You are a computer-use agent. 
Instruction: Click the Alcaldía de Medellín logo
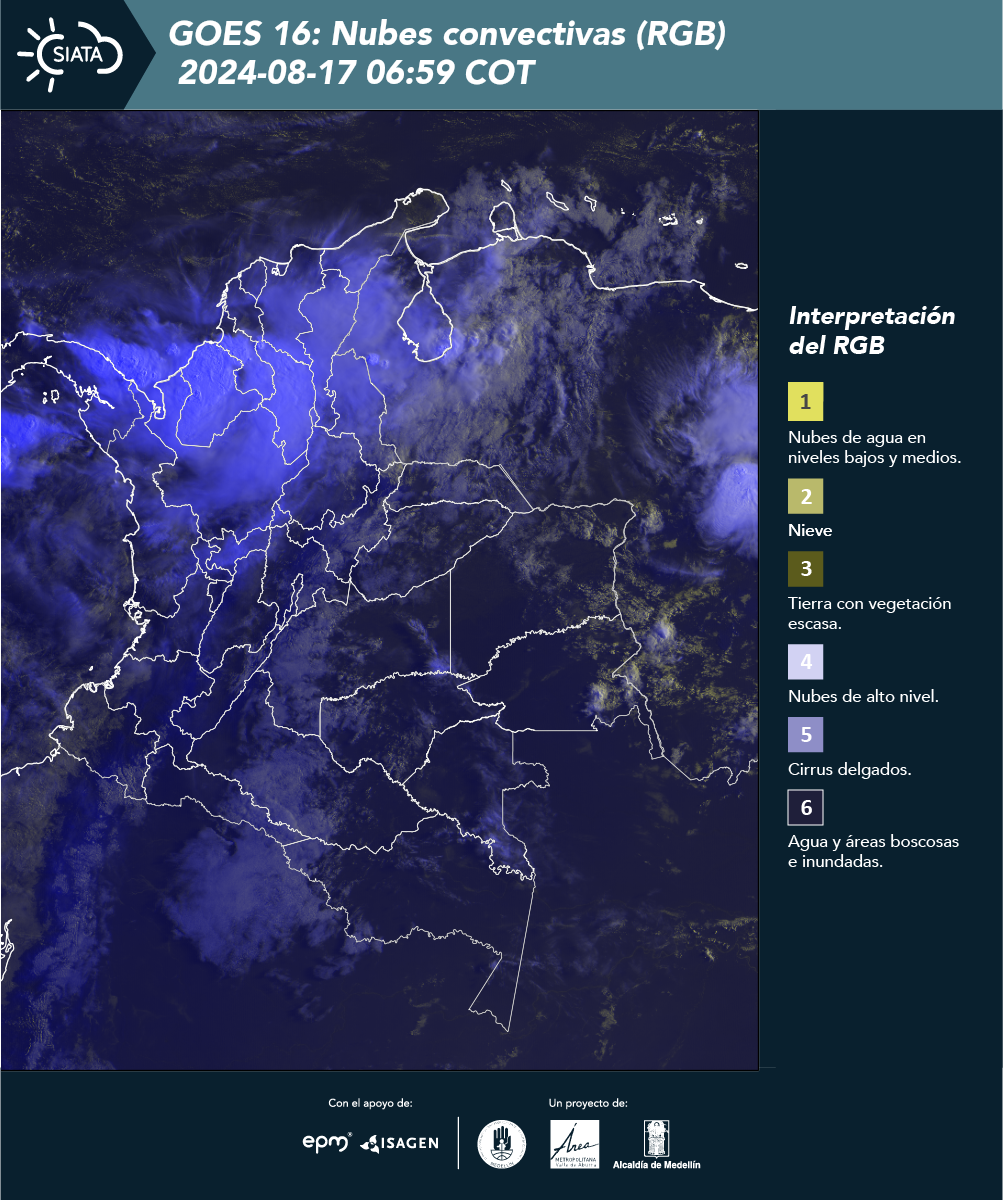657,1144
